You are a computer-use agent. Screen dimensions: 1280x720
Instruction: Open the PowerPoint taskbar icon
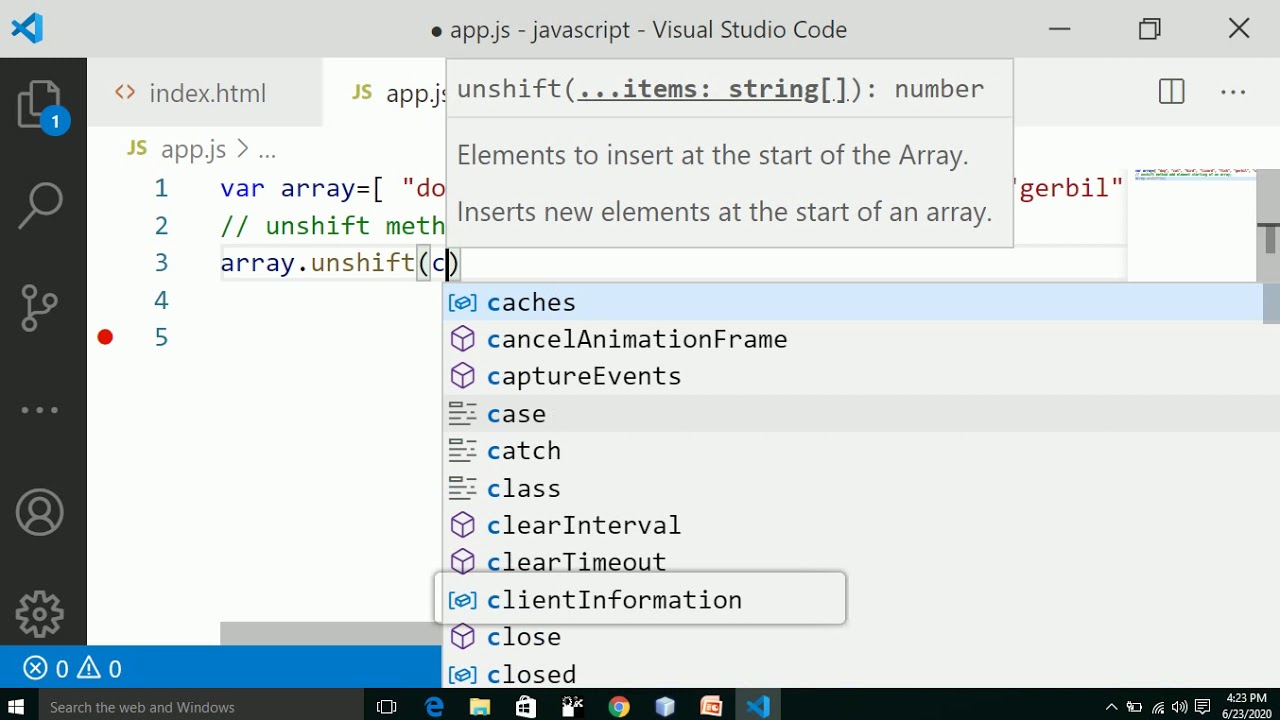[711, 707]
